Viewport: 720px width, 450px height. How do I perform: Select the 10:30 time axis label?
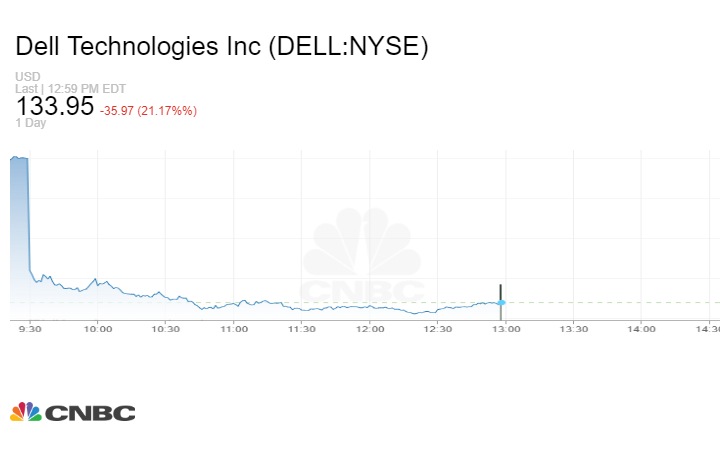point(165,328)
